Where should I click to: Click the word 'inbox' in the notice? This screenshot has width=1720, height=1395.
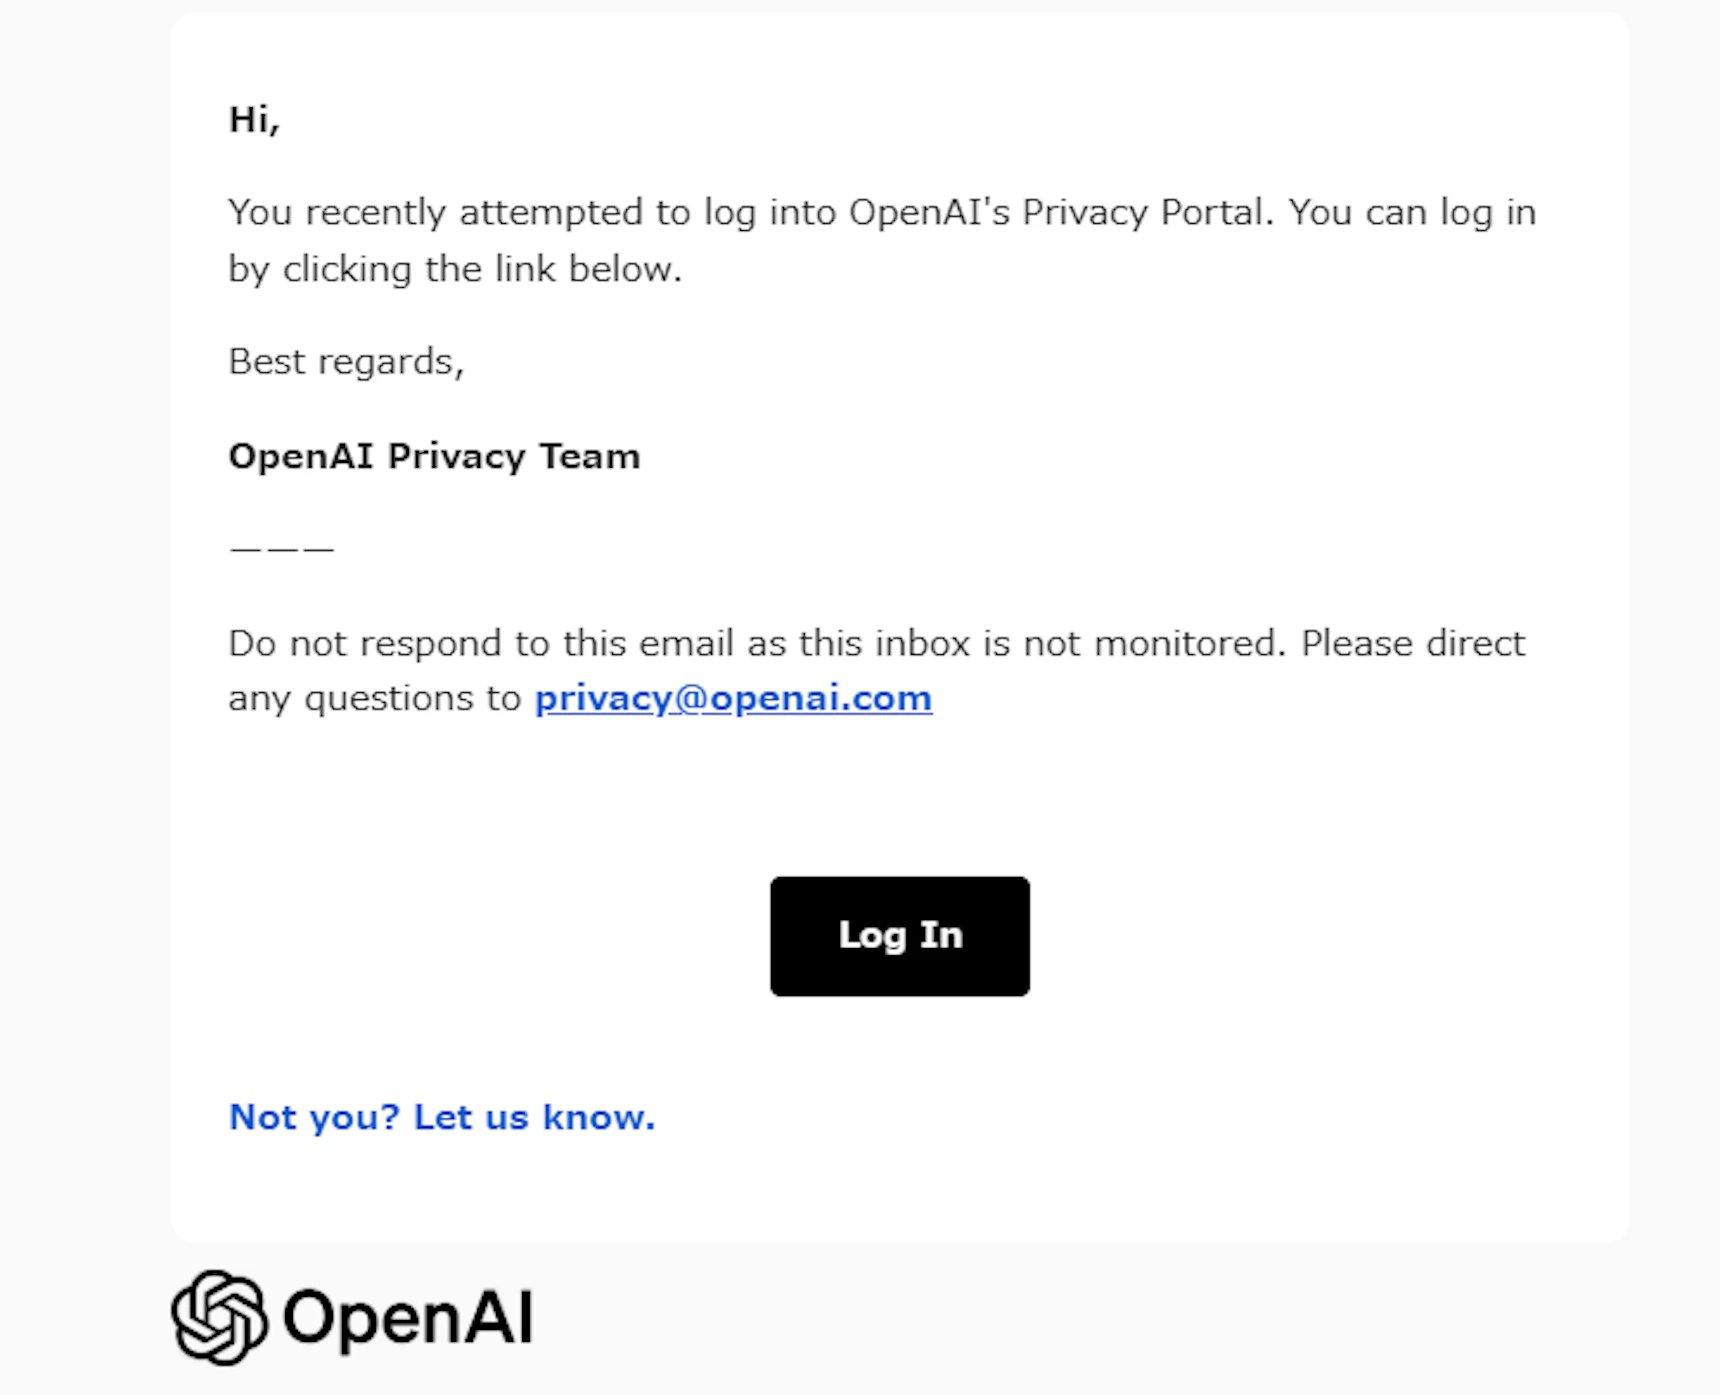tap(922, 643)
